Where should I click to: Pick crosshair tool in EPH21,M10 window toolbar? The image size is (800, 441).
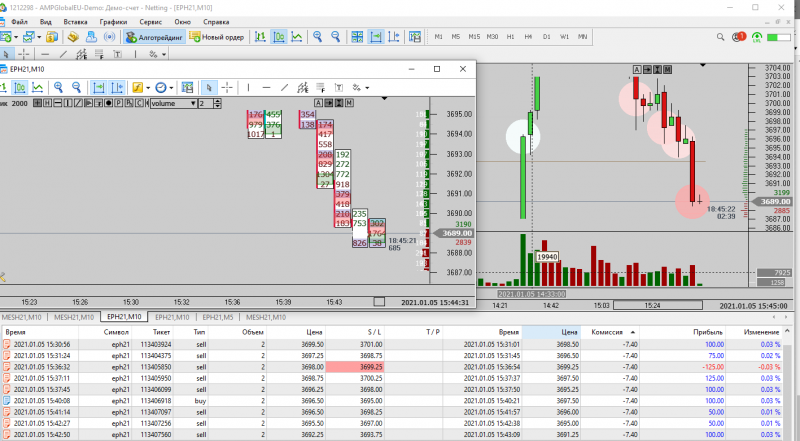coord(227,87)
